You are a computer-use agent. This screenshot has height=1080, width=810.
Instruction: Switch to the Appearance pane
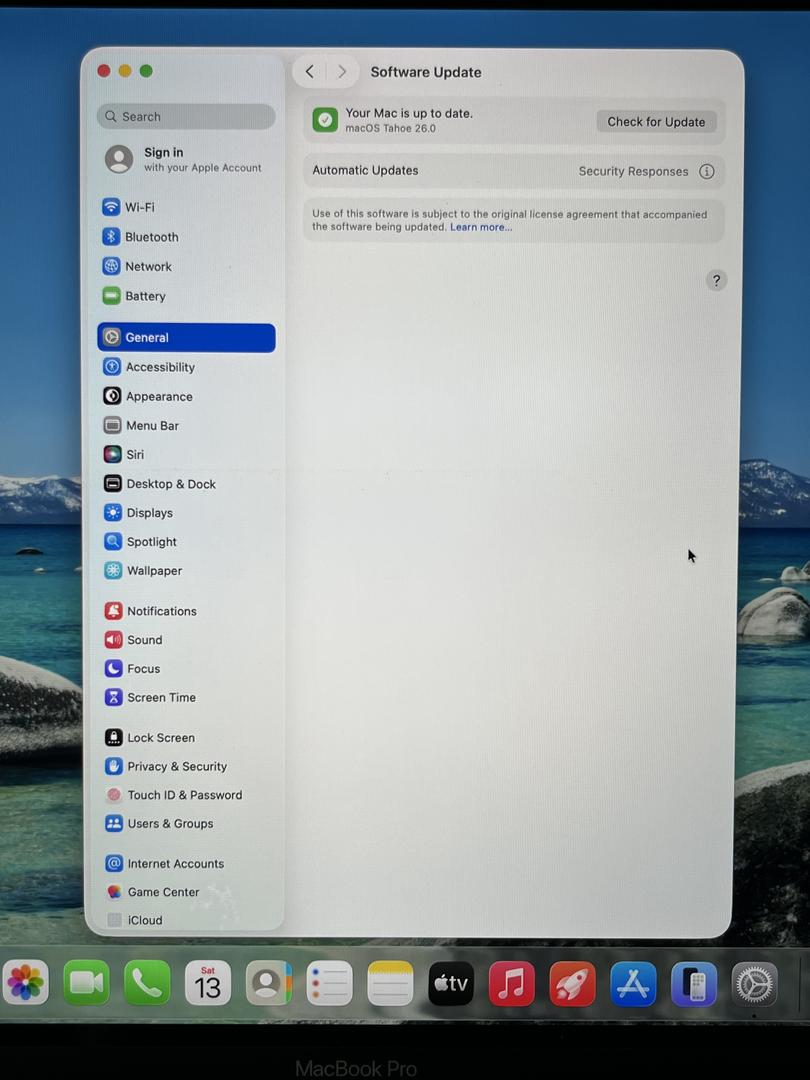pyautogui.click(x=186, y=397)
